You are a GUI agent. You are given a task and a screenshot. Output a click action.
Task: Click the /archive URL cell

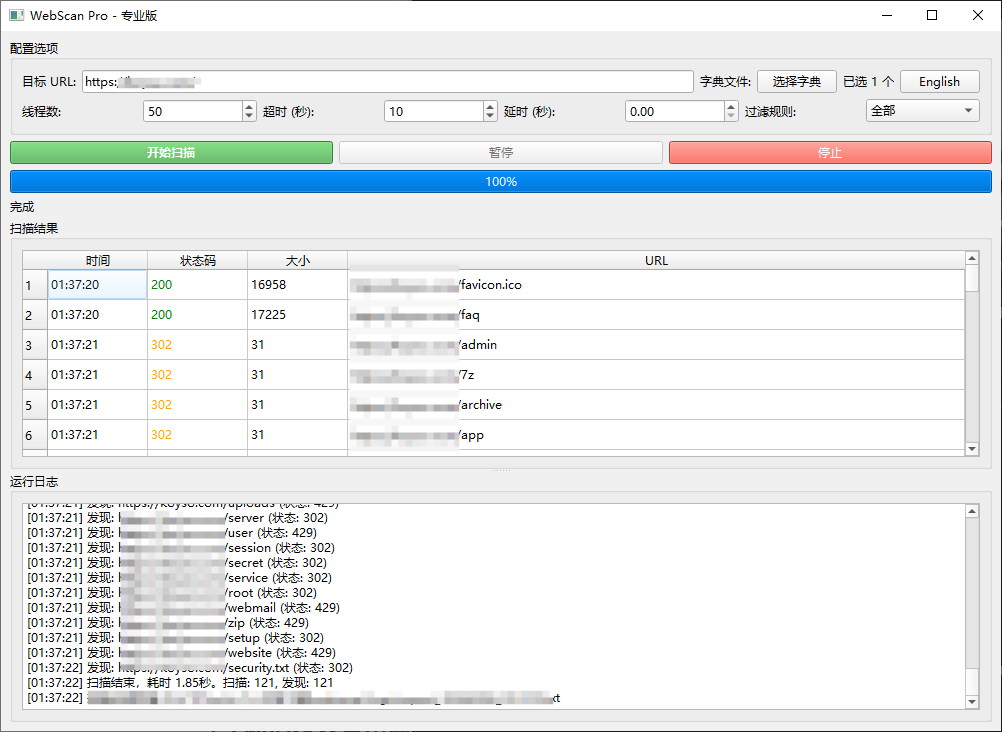point(656,405)
